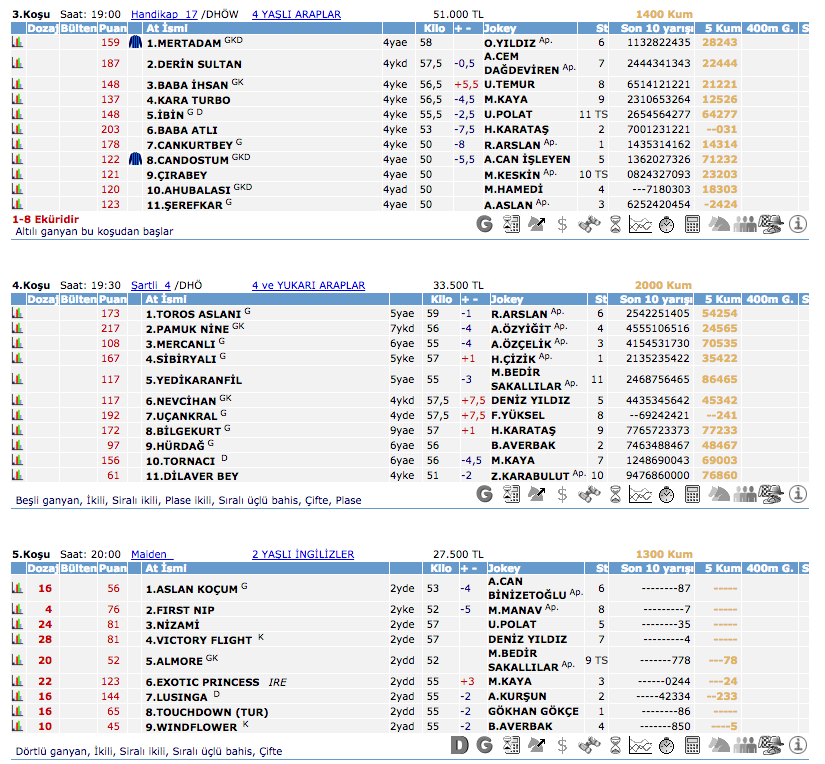Open the calculator icon below race 3
The image size is (825, 764).
[x=692, y=225]
